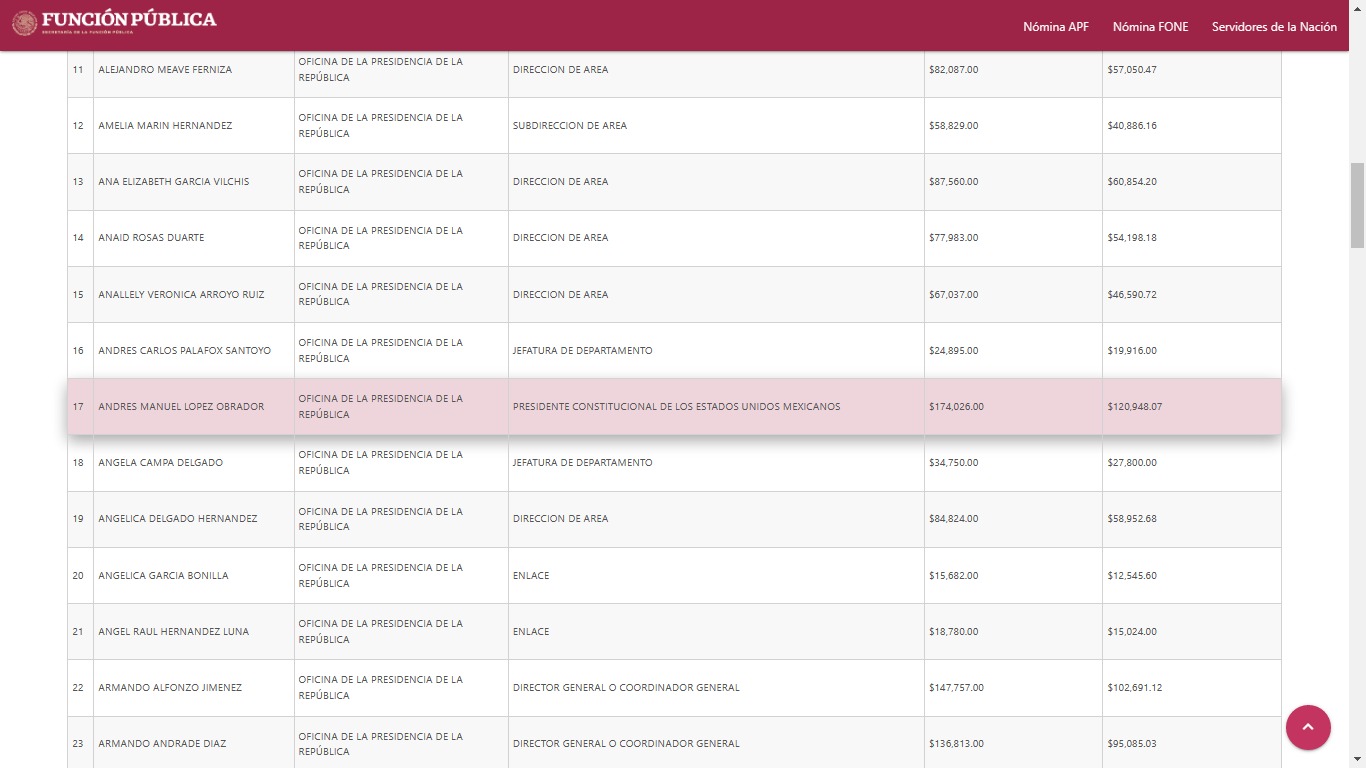Click net salary $95,085.03
The width and height of the screenshot is (1366, 768).
click(x=1132, y=744)
